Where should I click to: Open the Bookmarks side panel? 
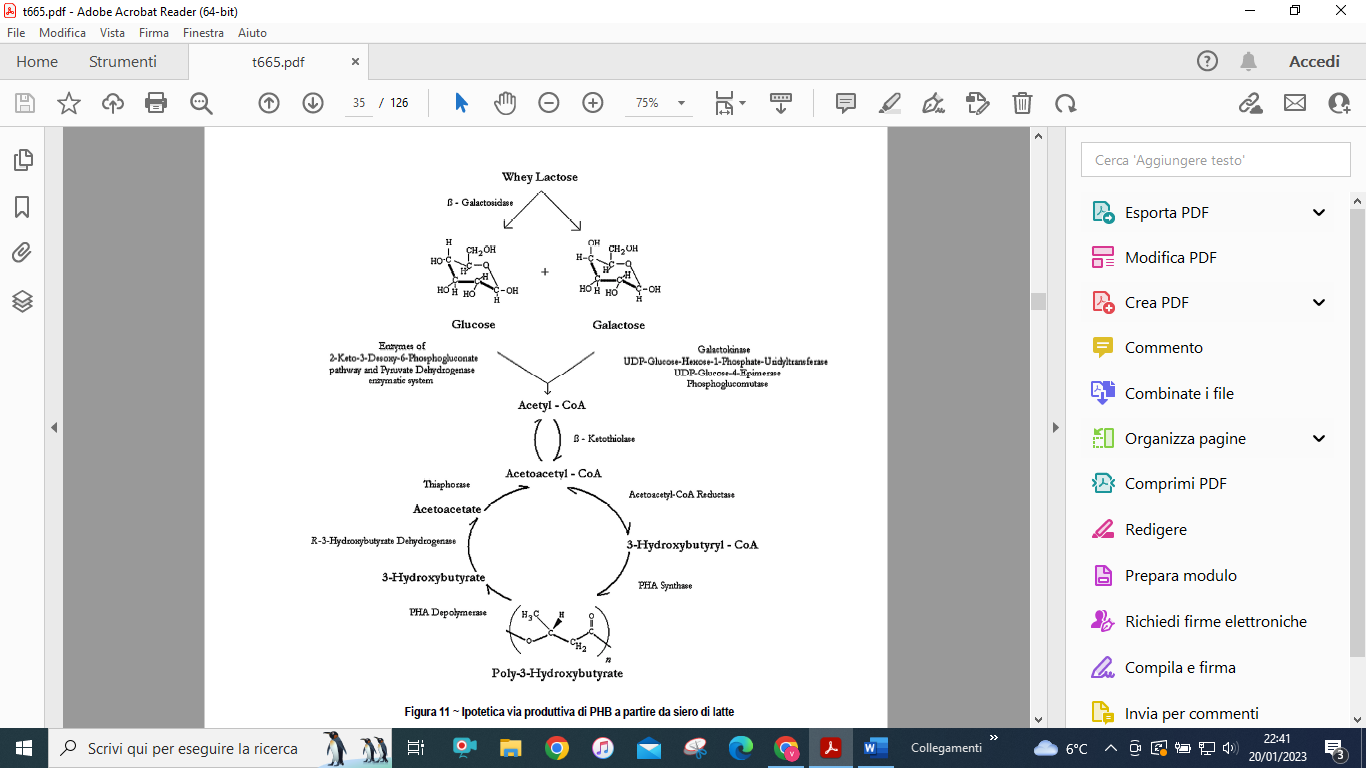pos(22,207)
